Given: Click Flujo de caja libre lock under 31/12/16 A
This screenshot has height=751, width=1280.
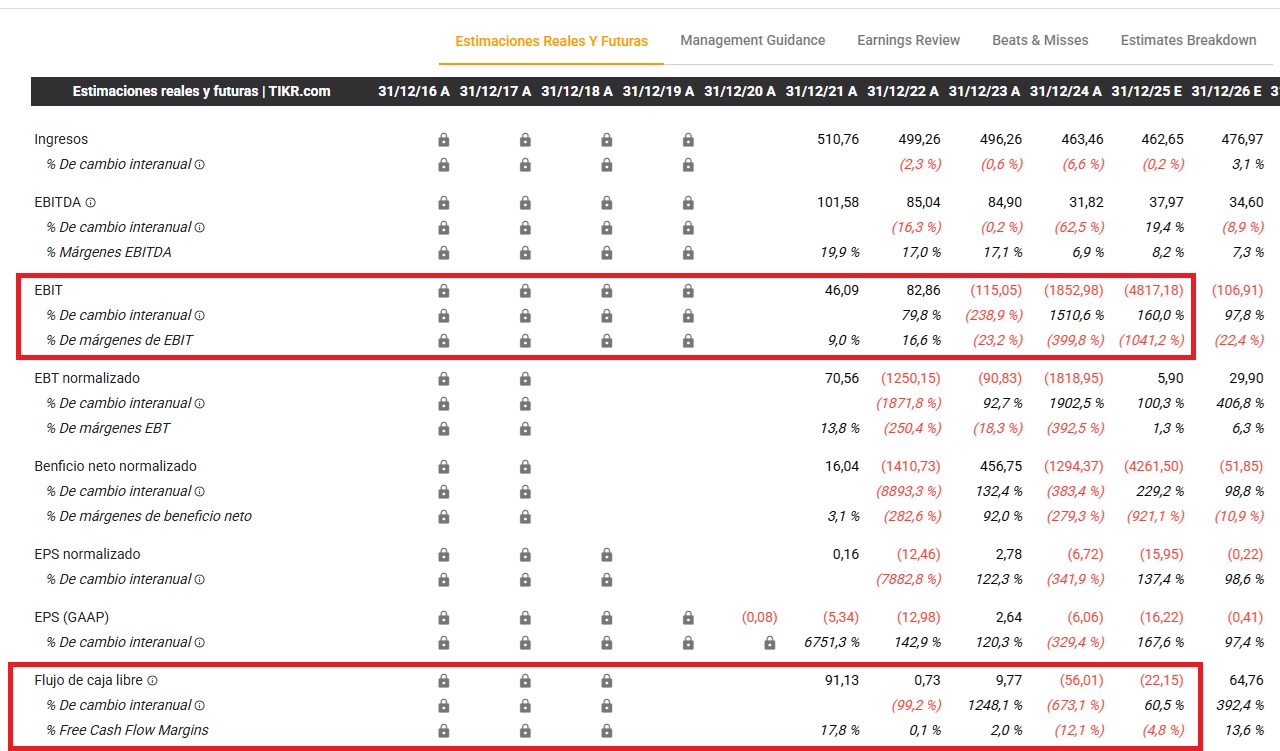Looking at the screenshot, I should (444, 681).
